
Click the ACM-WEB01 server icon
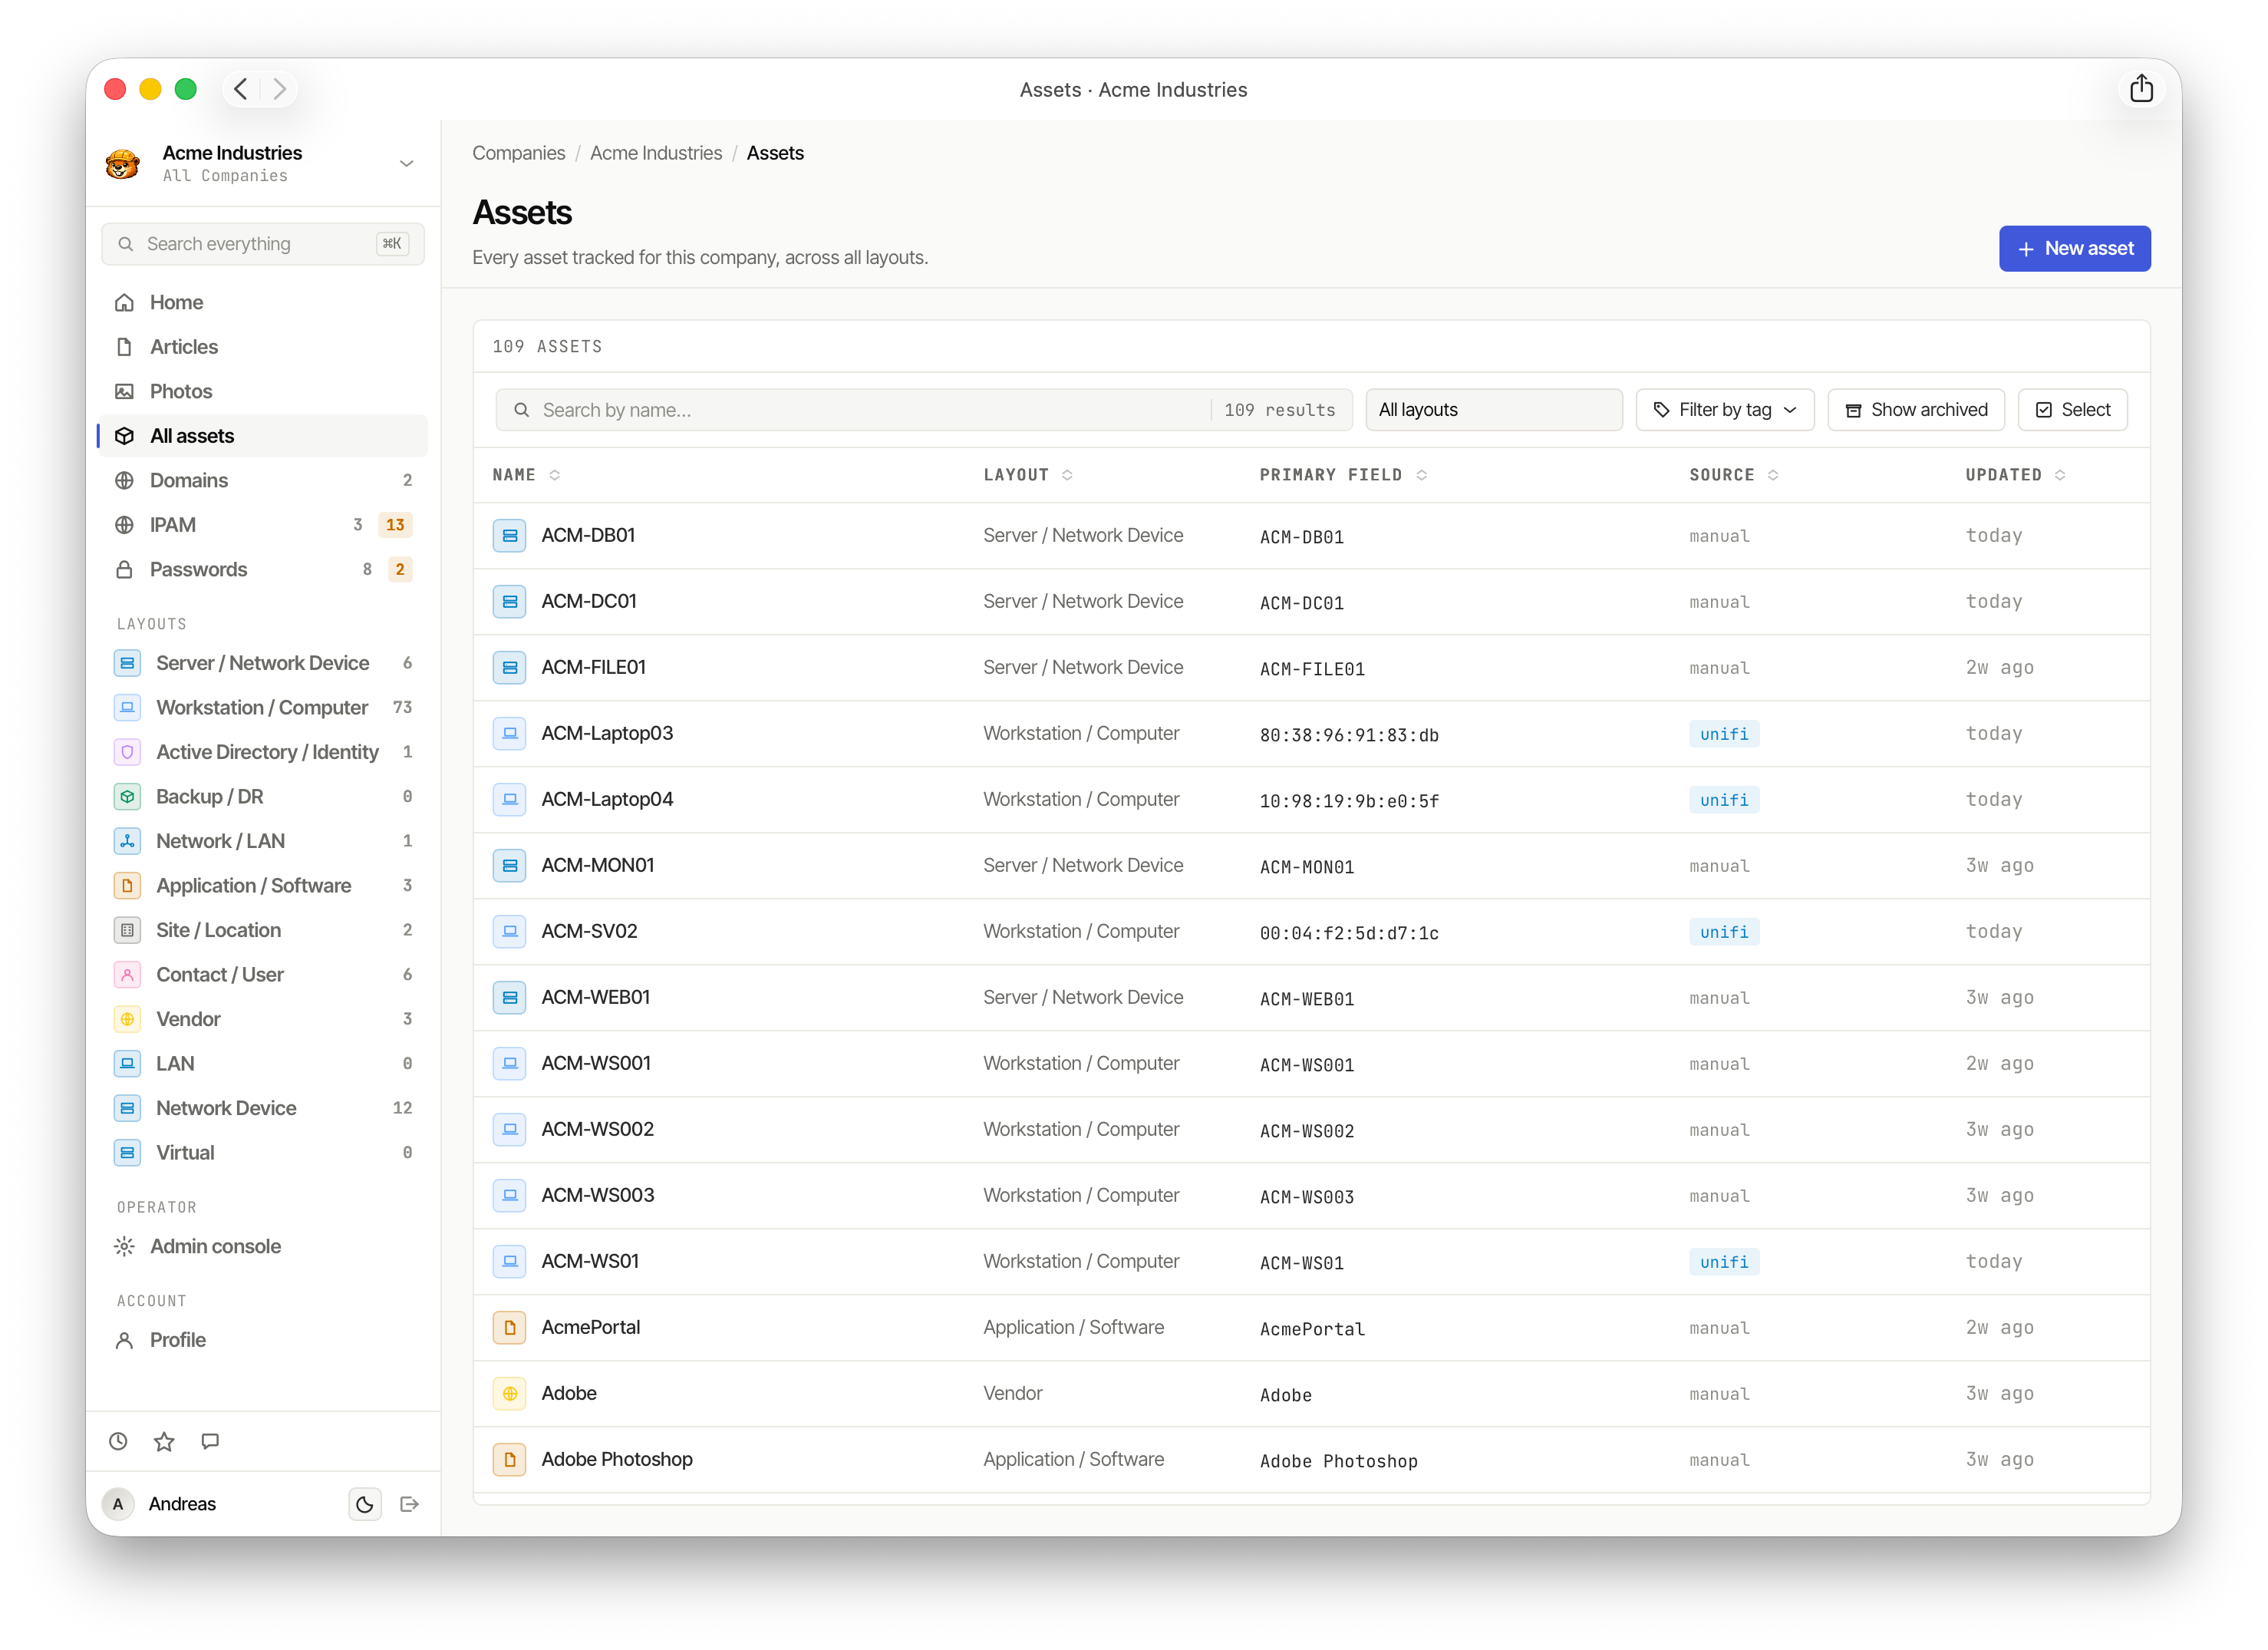pos(510,997)
